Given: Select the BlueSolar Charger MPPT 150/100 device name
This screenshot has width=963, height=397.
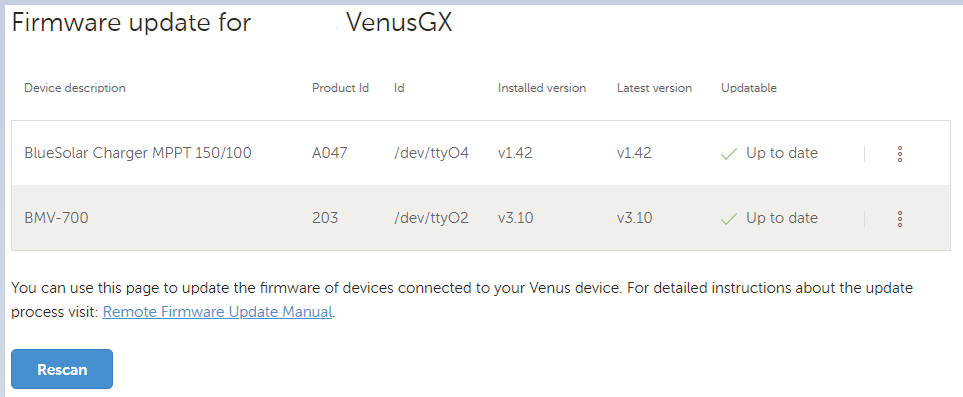Looking at the screenshot, I should (138, 153).
